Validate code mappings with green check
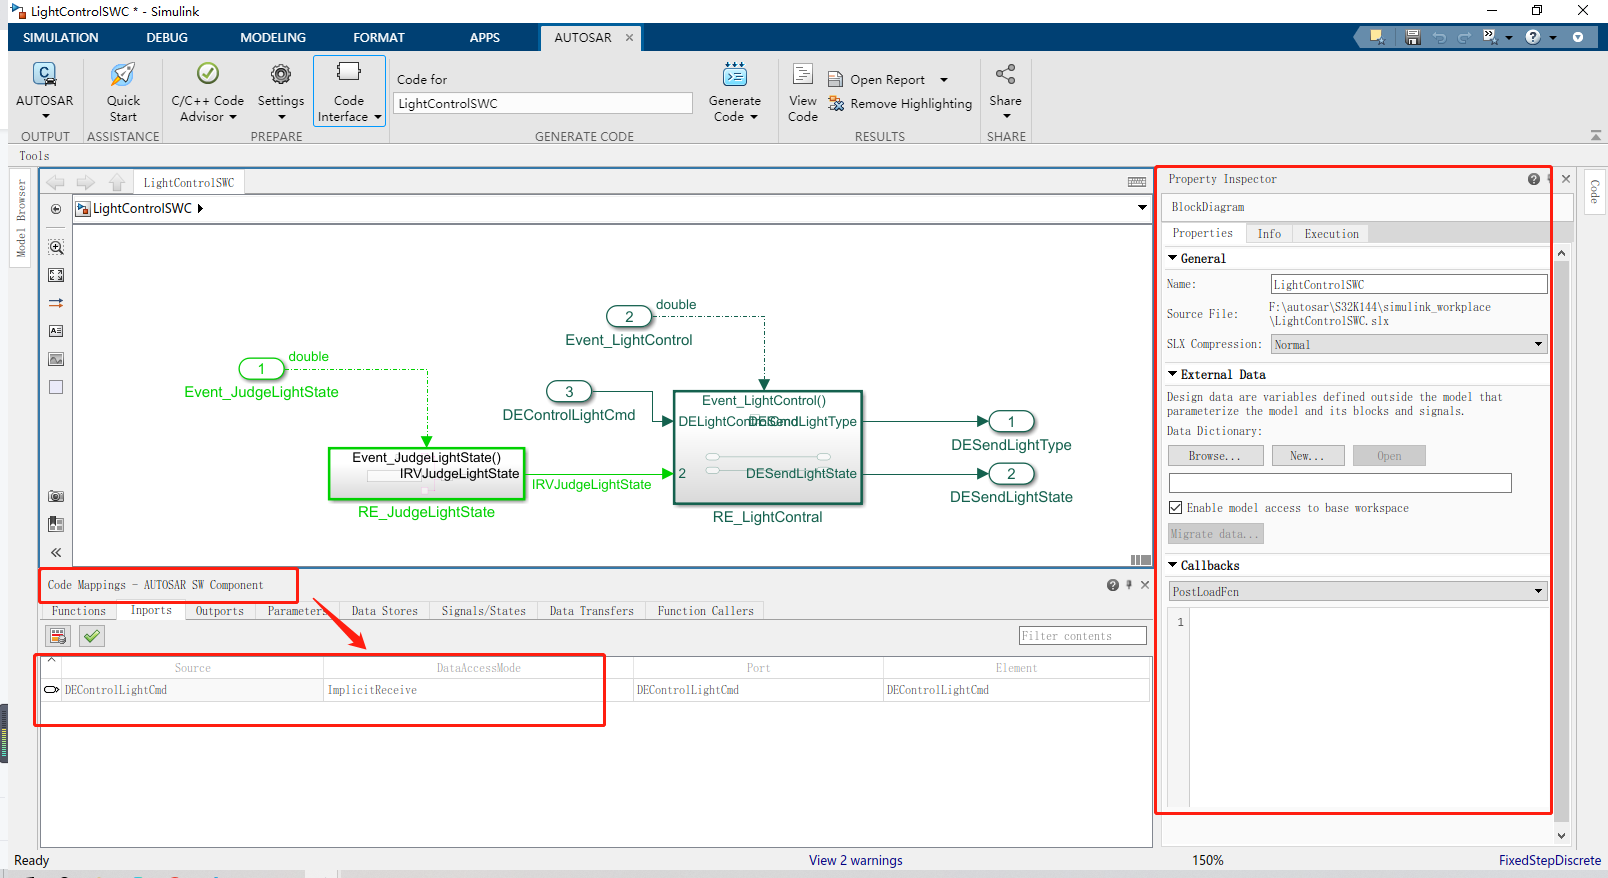Viewport: 1608px width, 878px height. (91, 636)
